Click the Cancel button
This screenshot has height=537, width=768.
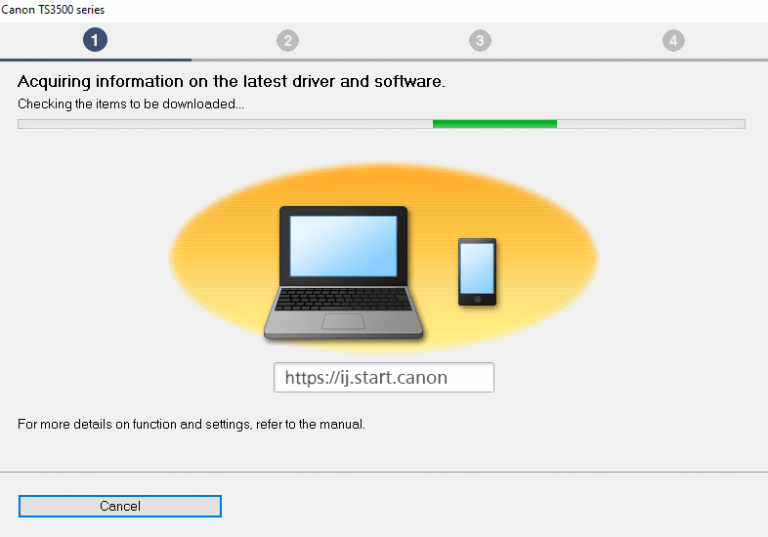coord(120,506)
